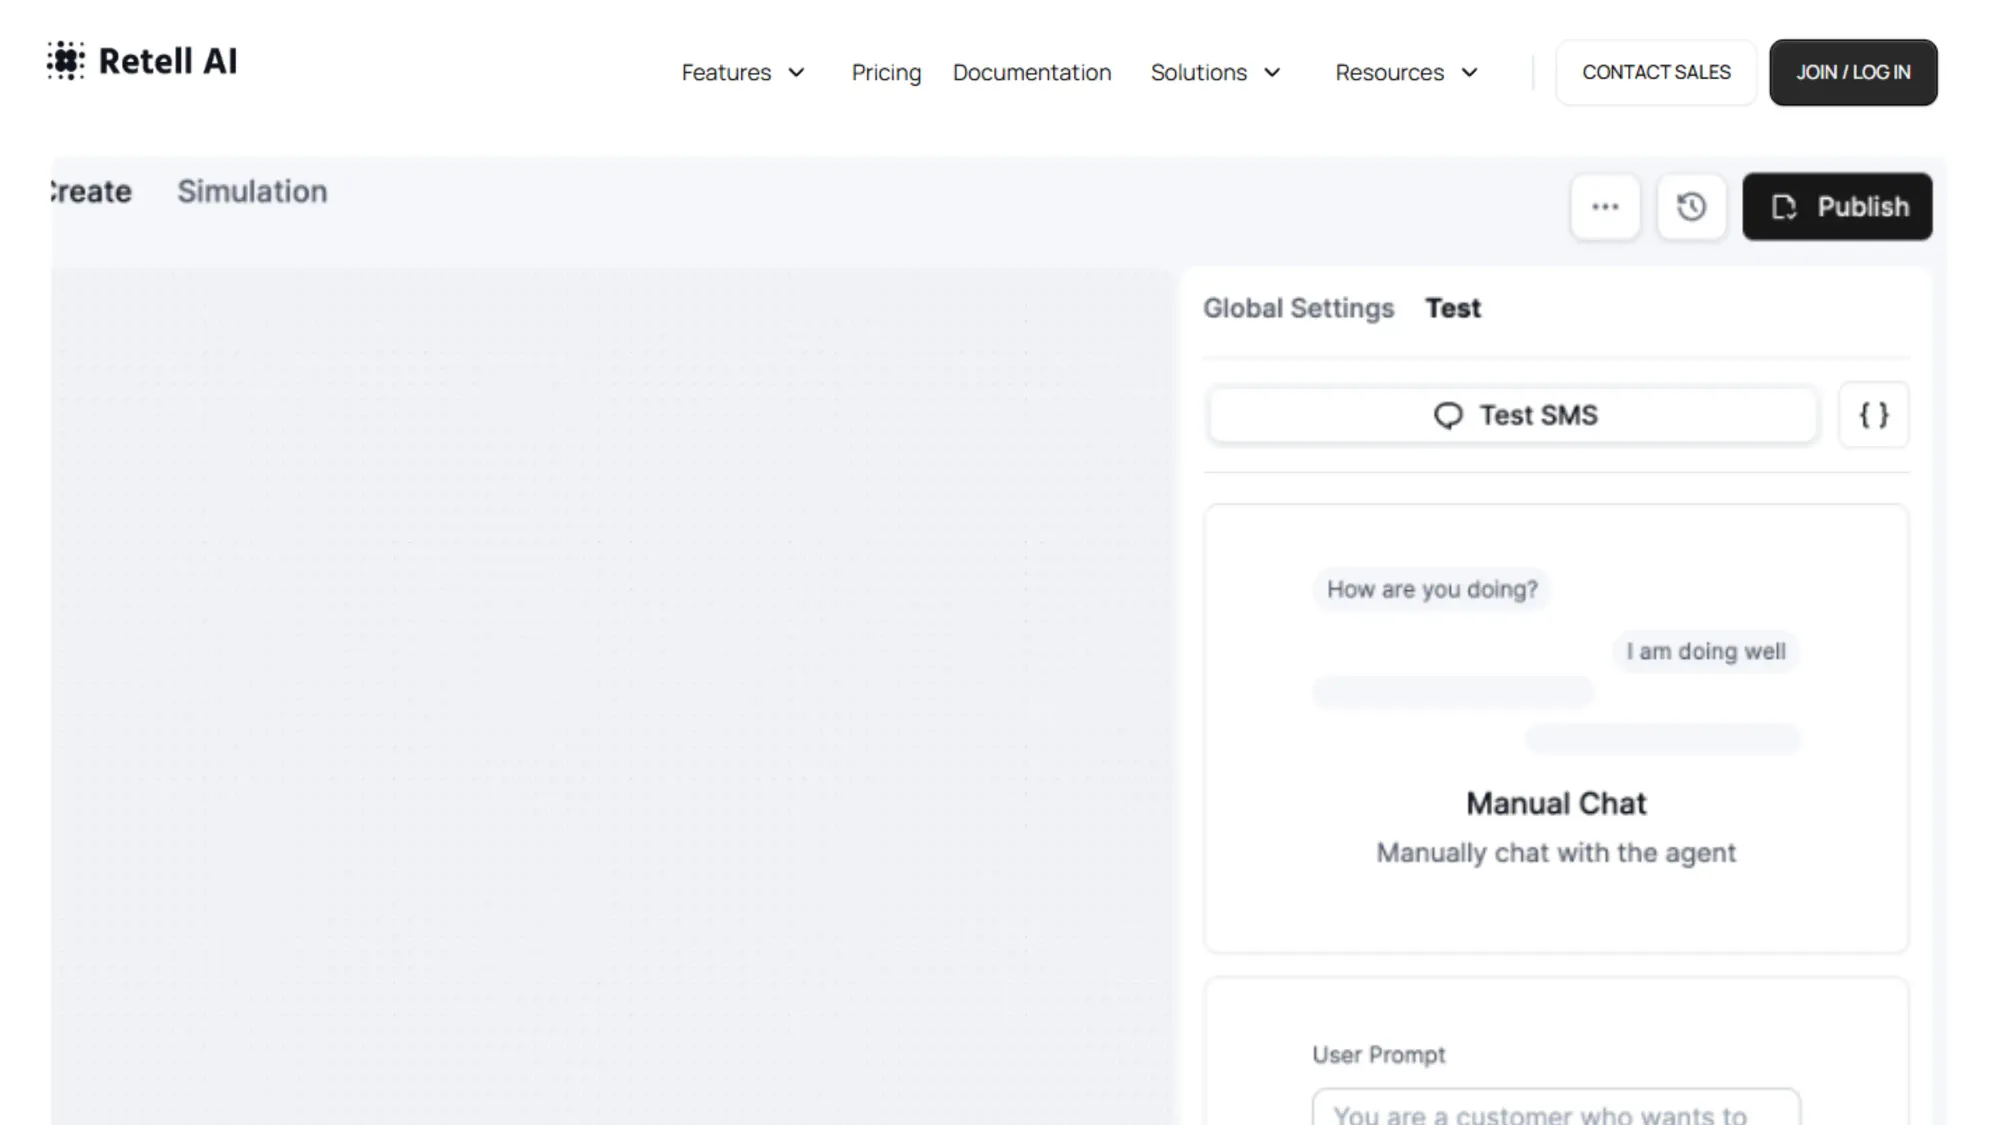This screenshot has width=2000, height=1125.
Task: Select the Test tab
Action: point(1452,308)
